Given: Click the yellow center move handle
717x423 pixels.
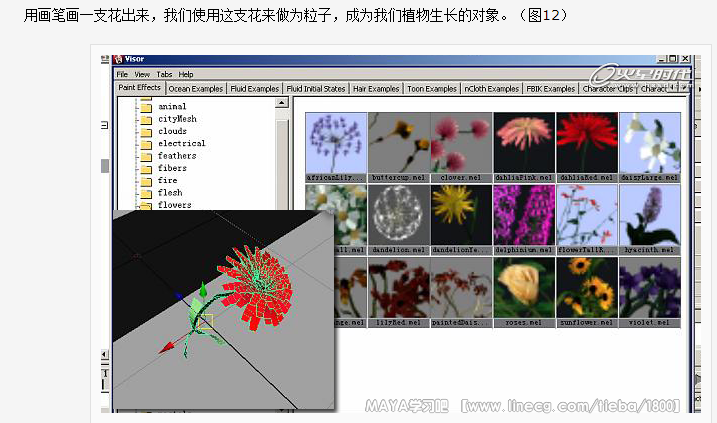Looking at the screenshot, I should pos(206,321).
